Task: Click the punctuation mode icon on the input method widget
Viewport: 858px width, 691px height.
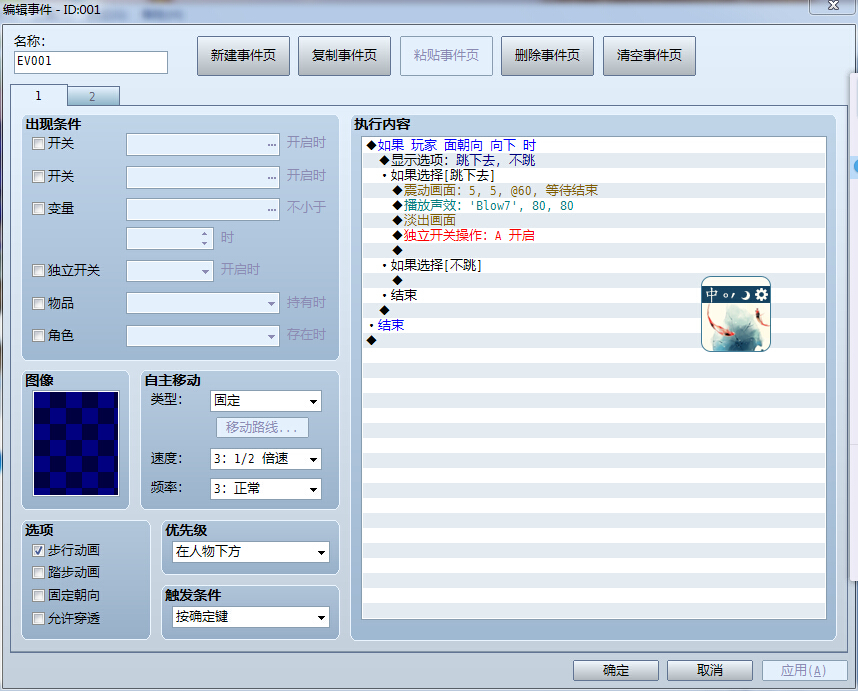Action: (728, 295)
